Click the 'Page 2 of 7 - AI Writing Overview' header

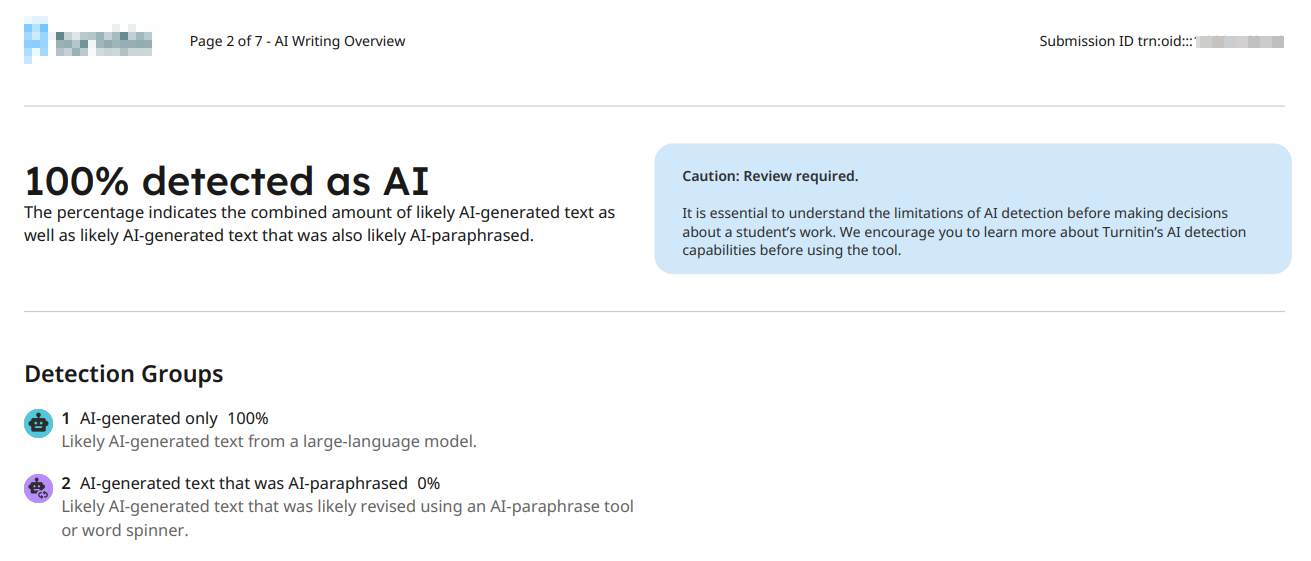[x=297, y=41]
